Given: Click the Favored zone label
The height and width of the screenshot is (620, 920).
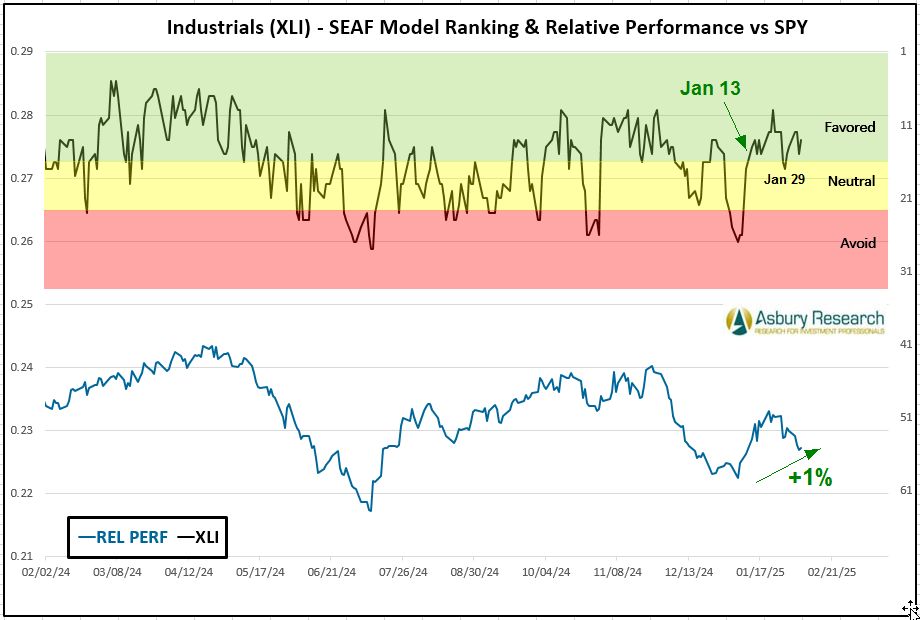Looking at the screenshot, I should coord(849,127).
